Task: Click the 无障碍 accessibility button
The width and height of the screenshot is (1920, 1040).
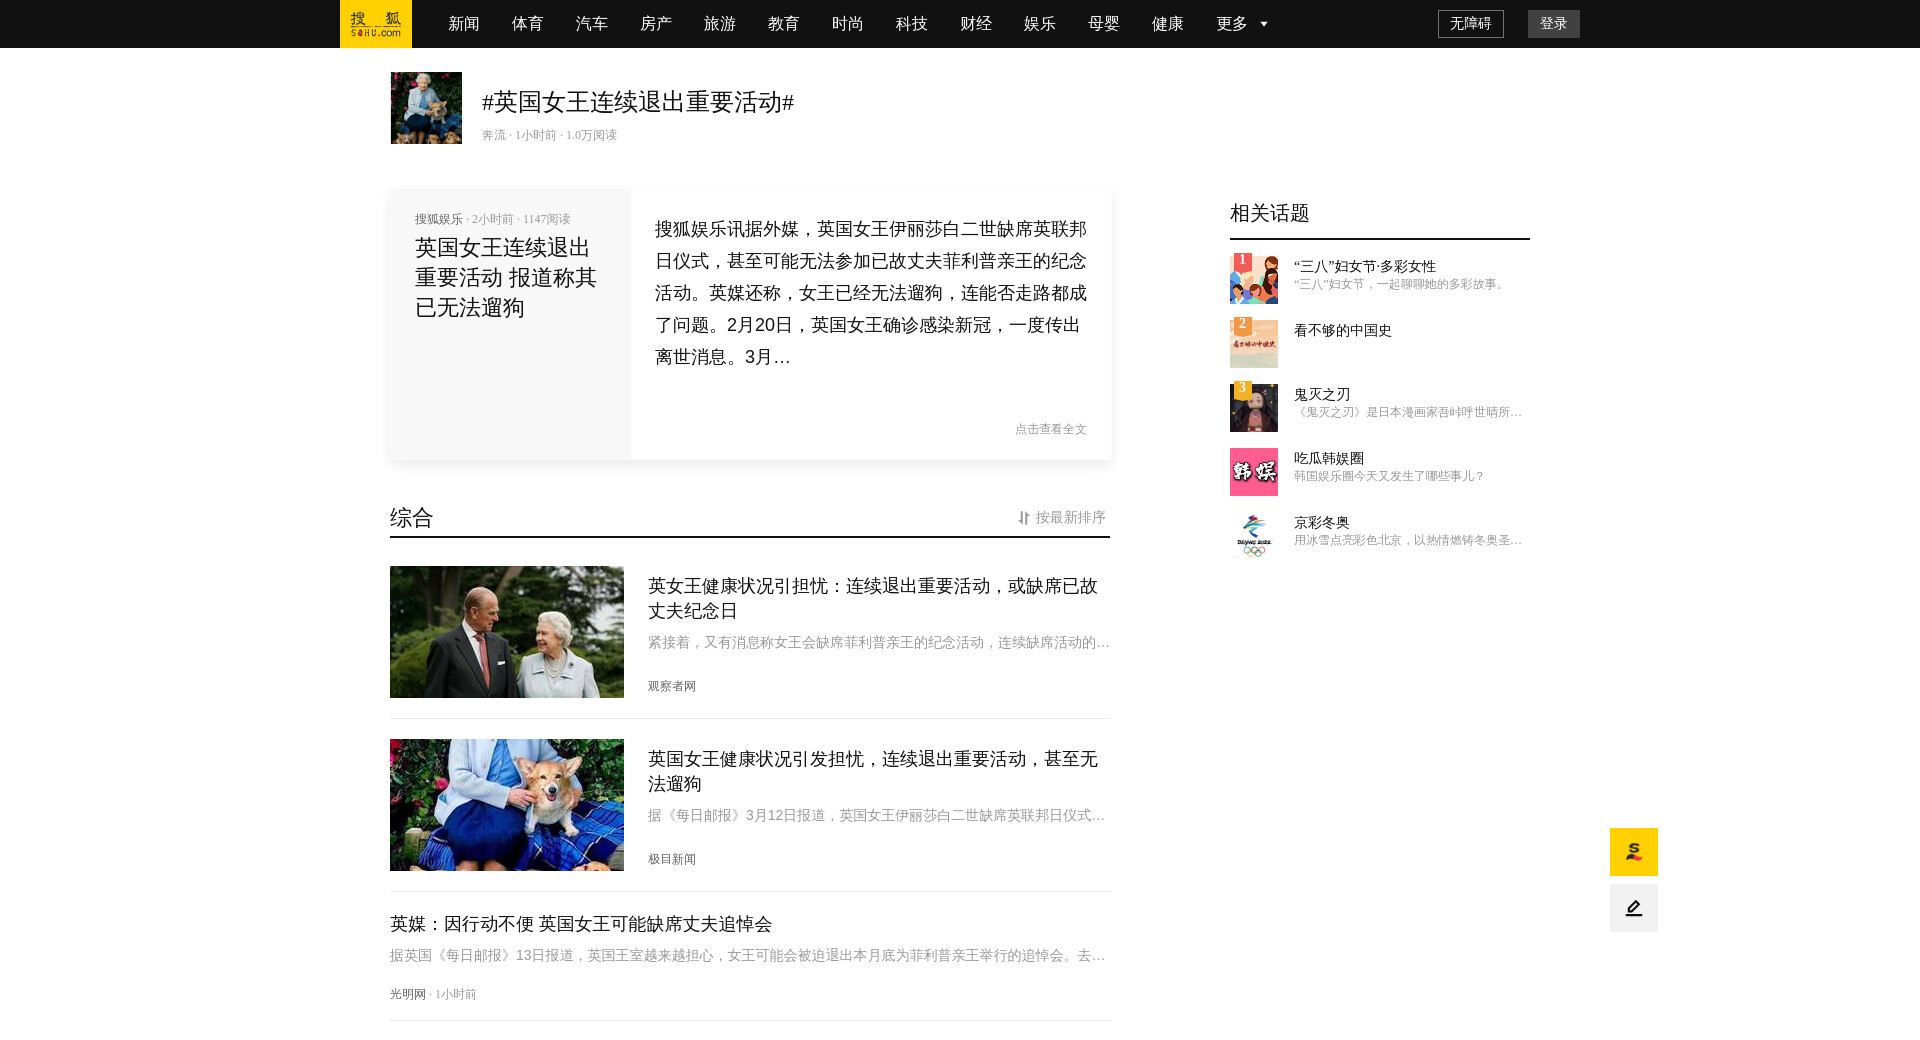Action: pyautogui.click(x=1470, y=24)
